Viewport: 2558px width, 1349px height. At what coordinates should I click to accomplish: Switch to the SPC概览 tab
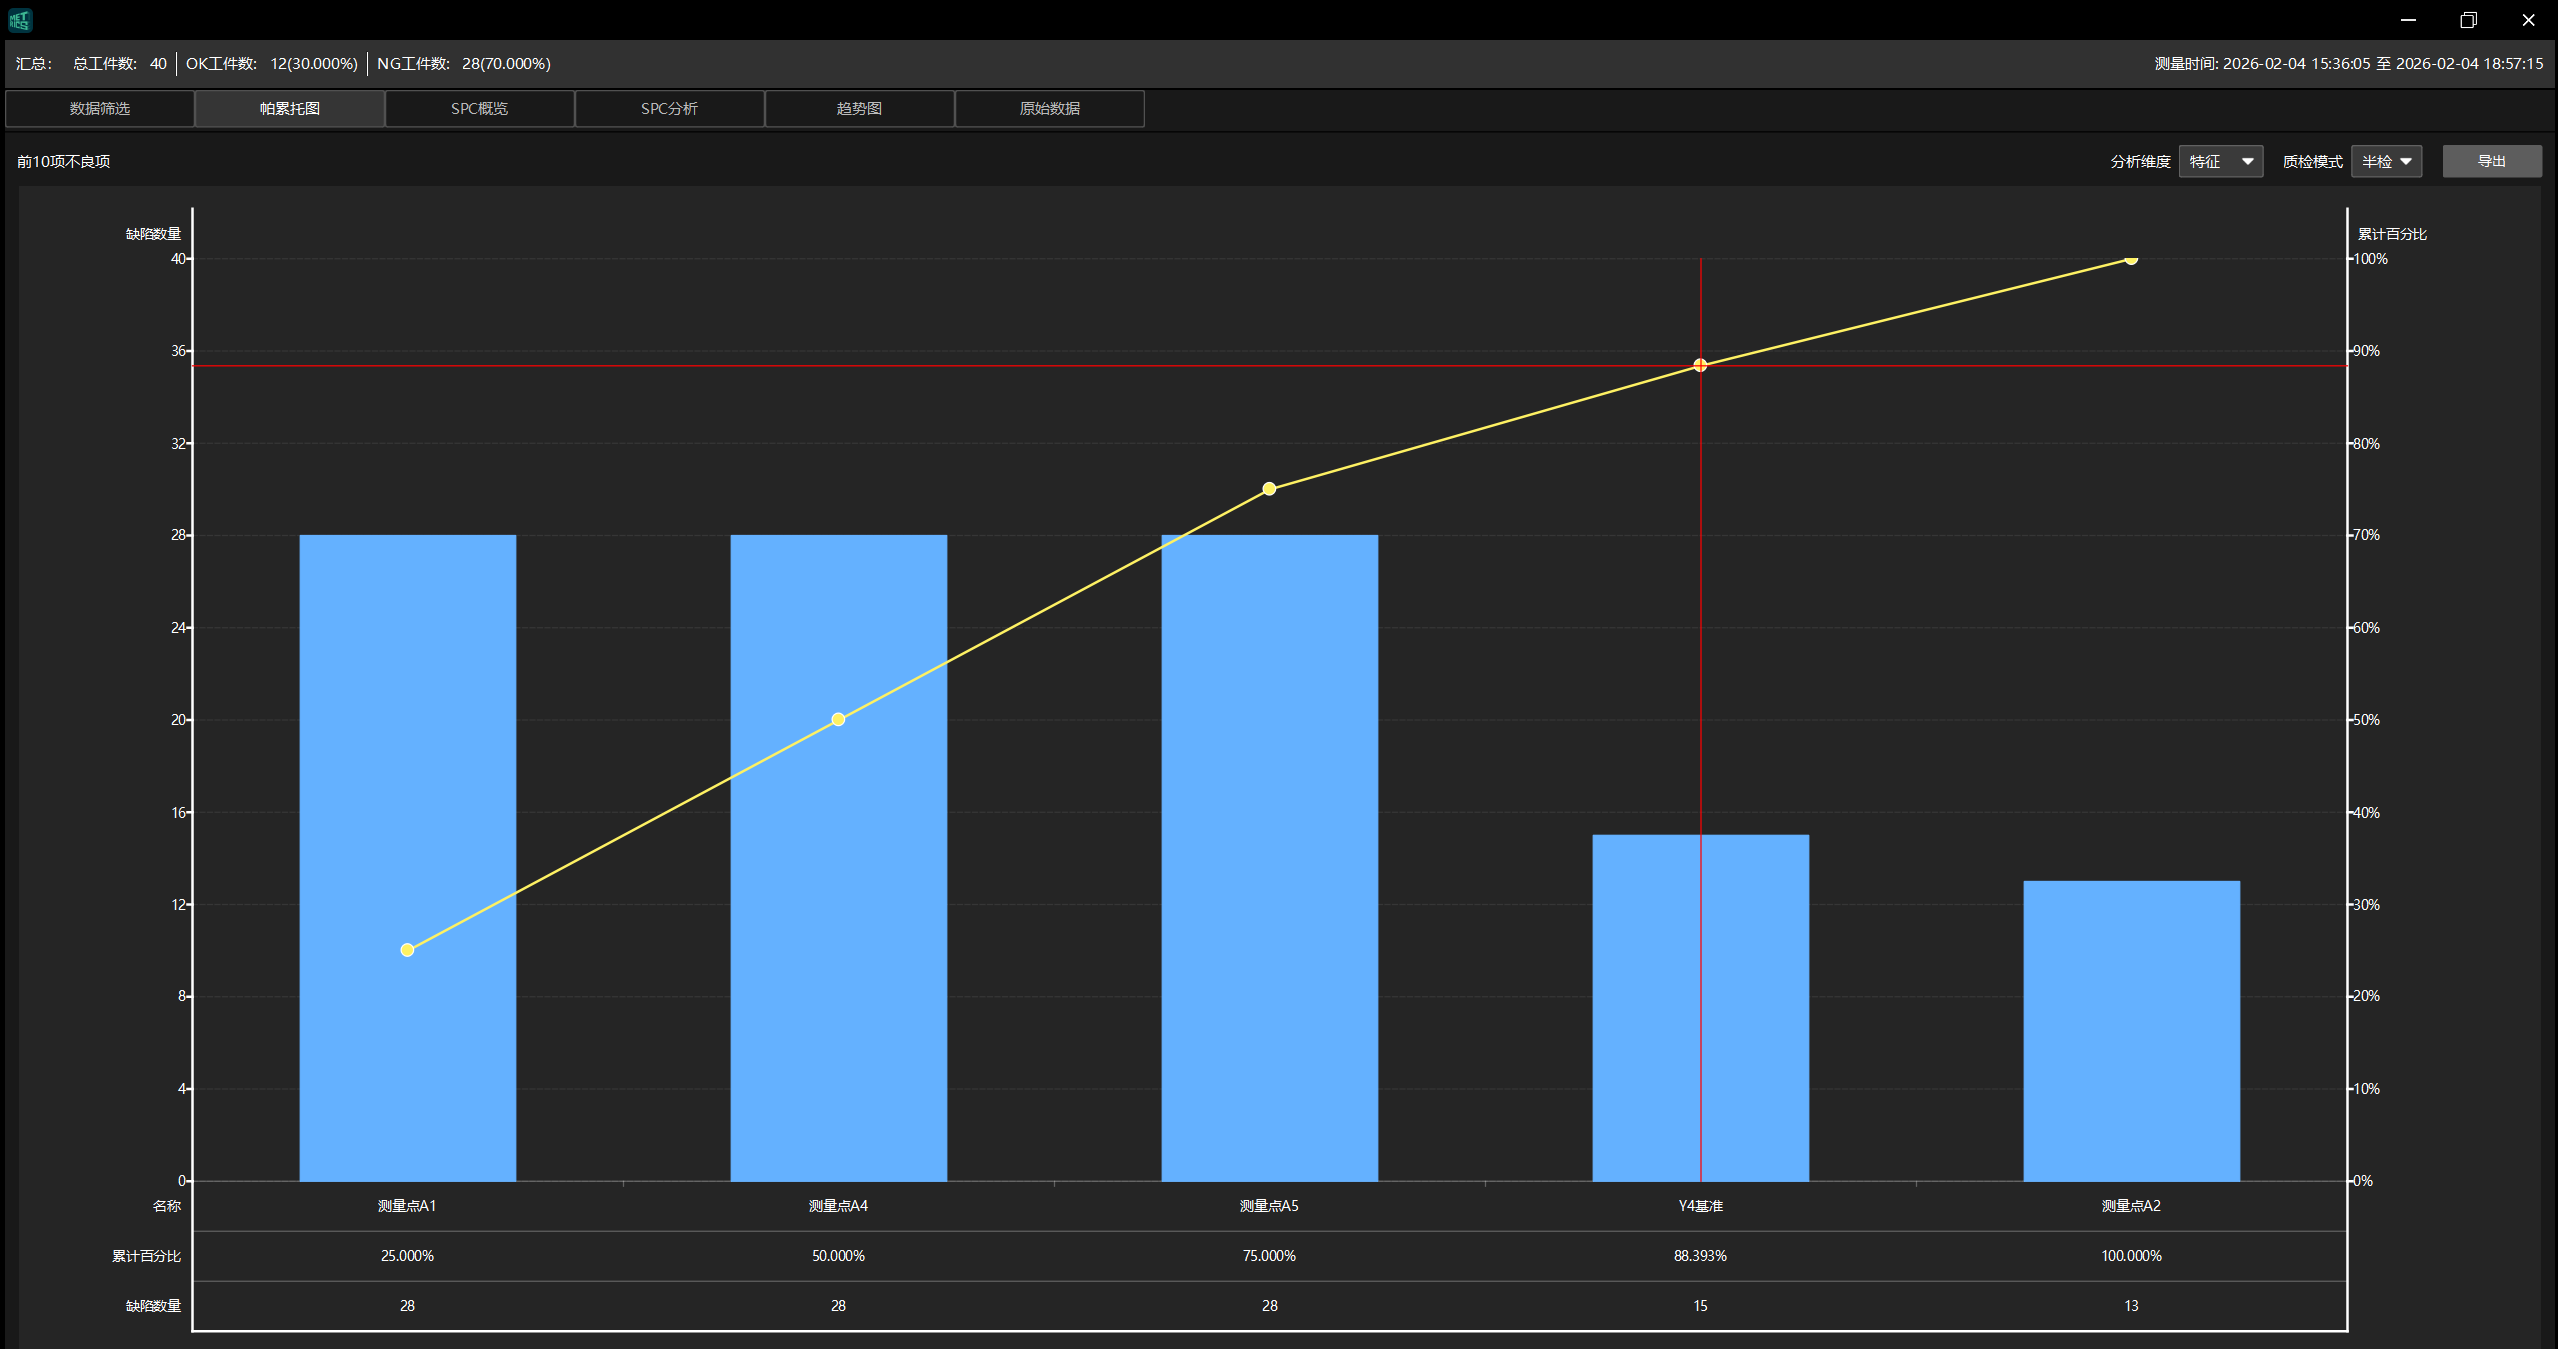click(x=479, y=108)
